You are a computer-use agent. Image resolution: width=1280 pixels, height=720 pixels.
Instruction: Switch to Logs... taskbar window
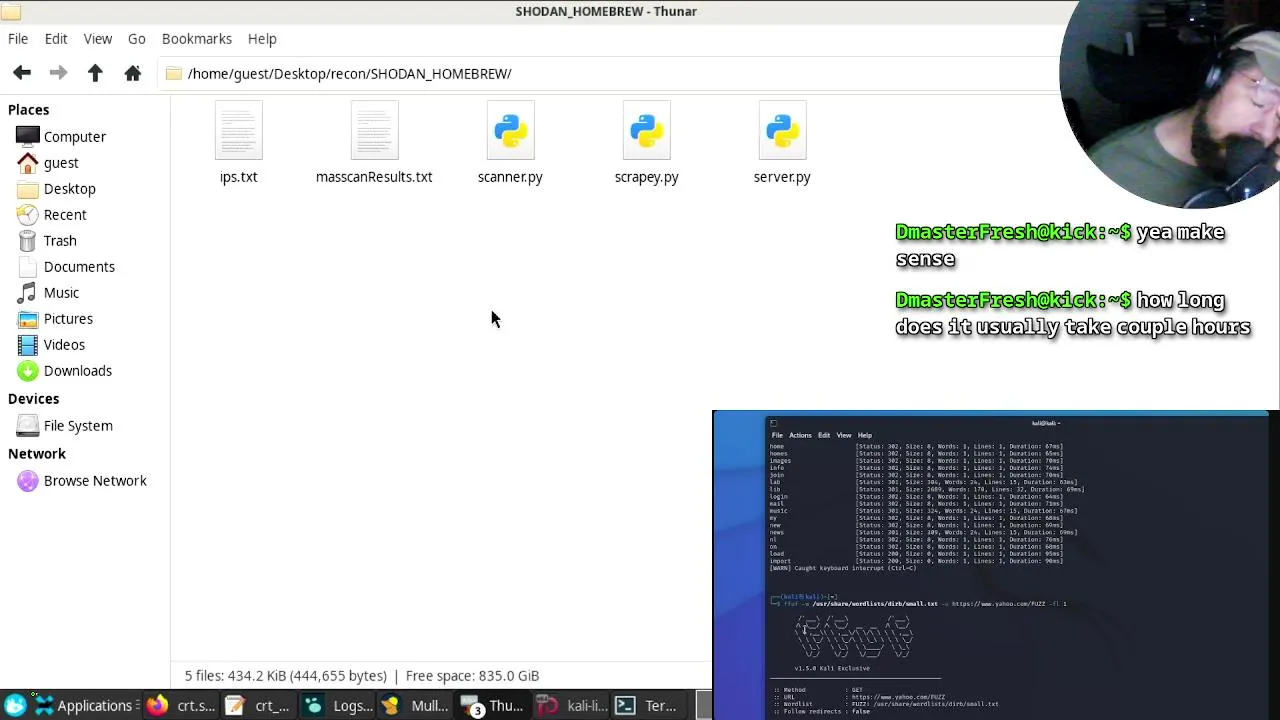pyautogui.click(x=339, y=705)
